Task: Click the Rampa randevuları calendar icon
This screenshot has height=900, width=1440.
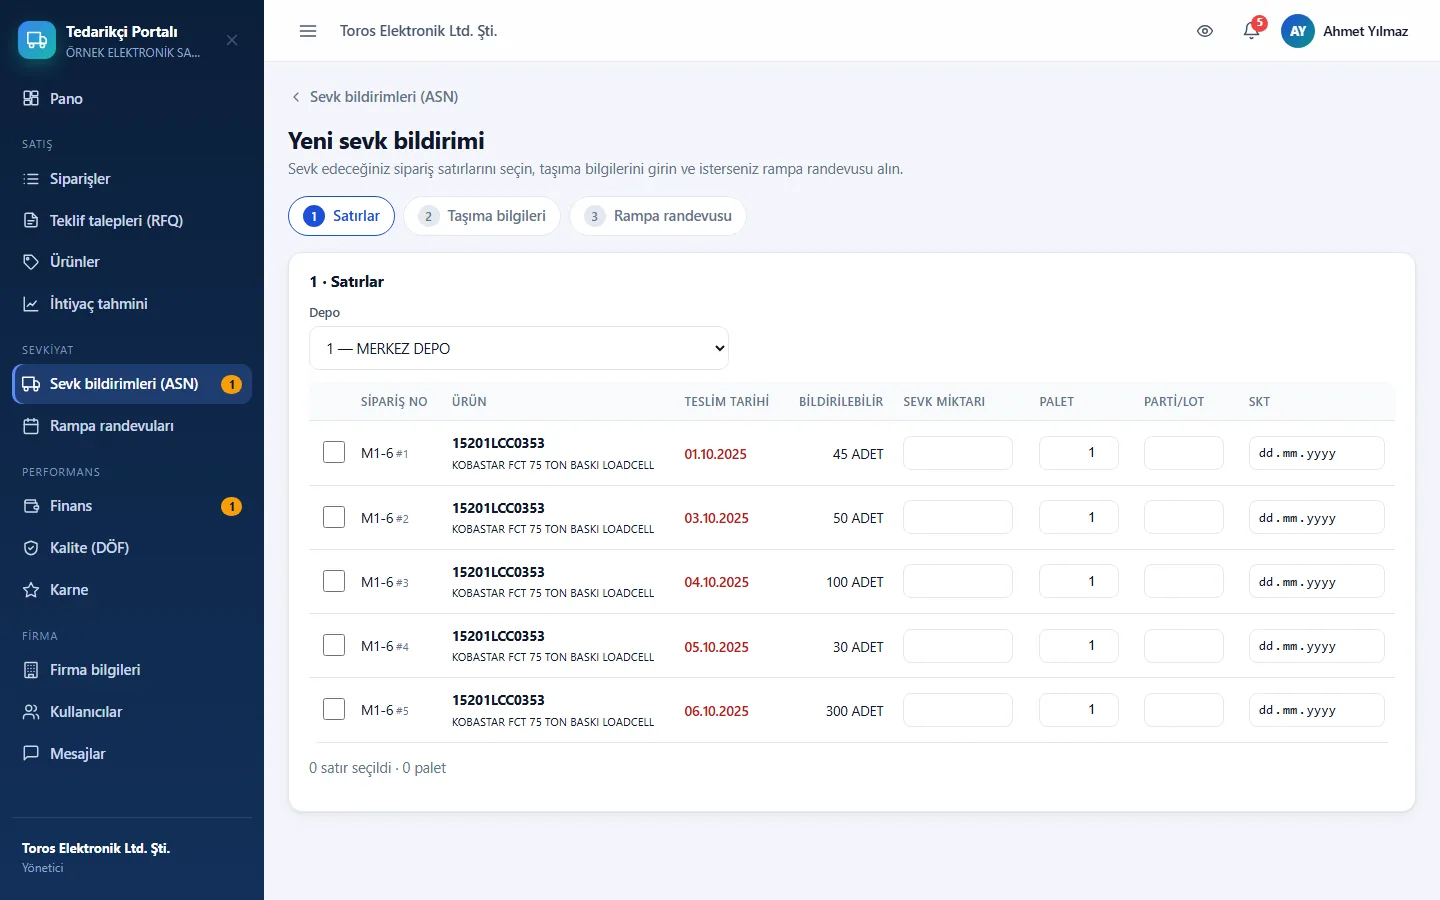Action: (31, 426)
